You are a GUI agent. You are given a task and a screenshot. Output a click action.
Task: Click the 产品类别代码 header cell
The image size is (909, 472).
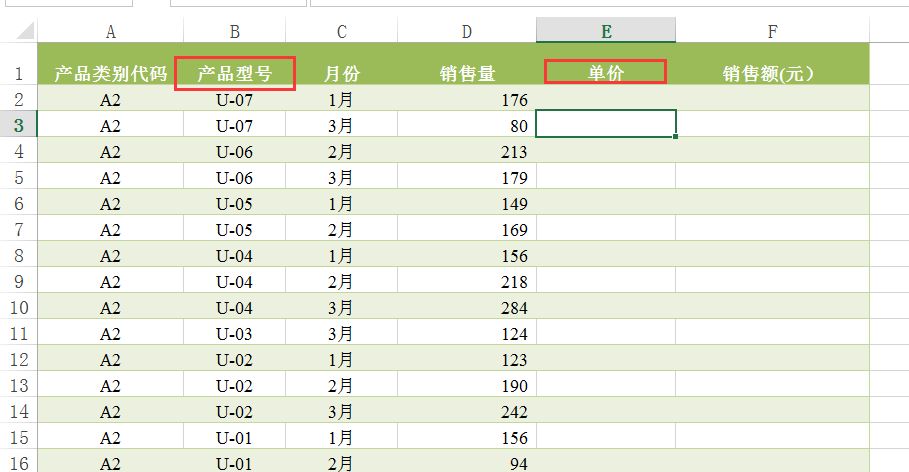(110, 64)
